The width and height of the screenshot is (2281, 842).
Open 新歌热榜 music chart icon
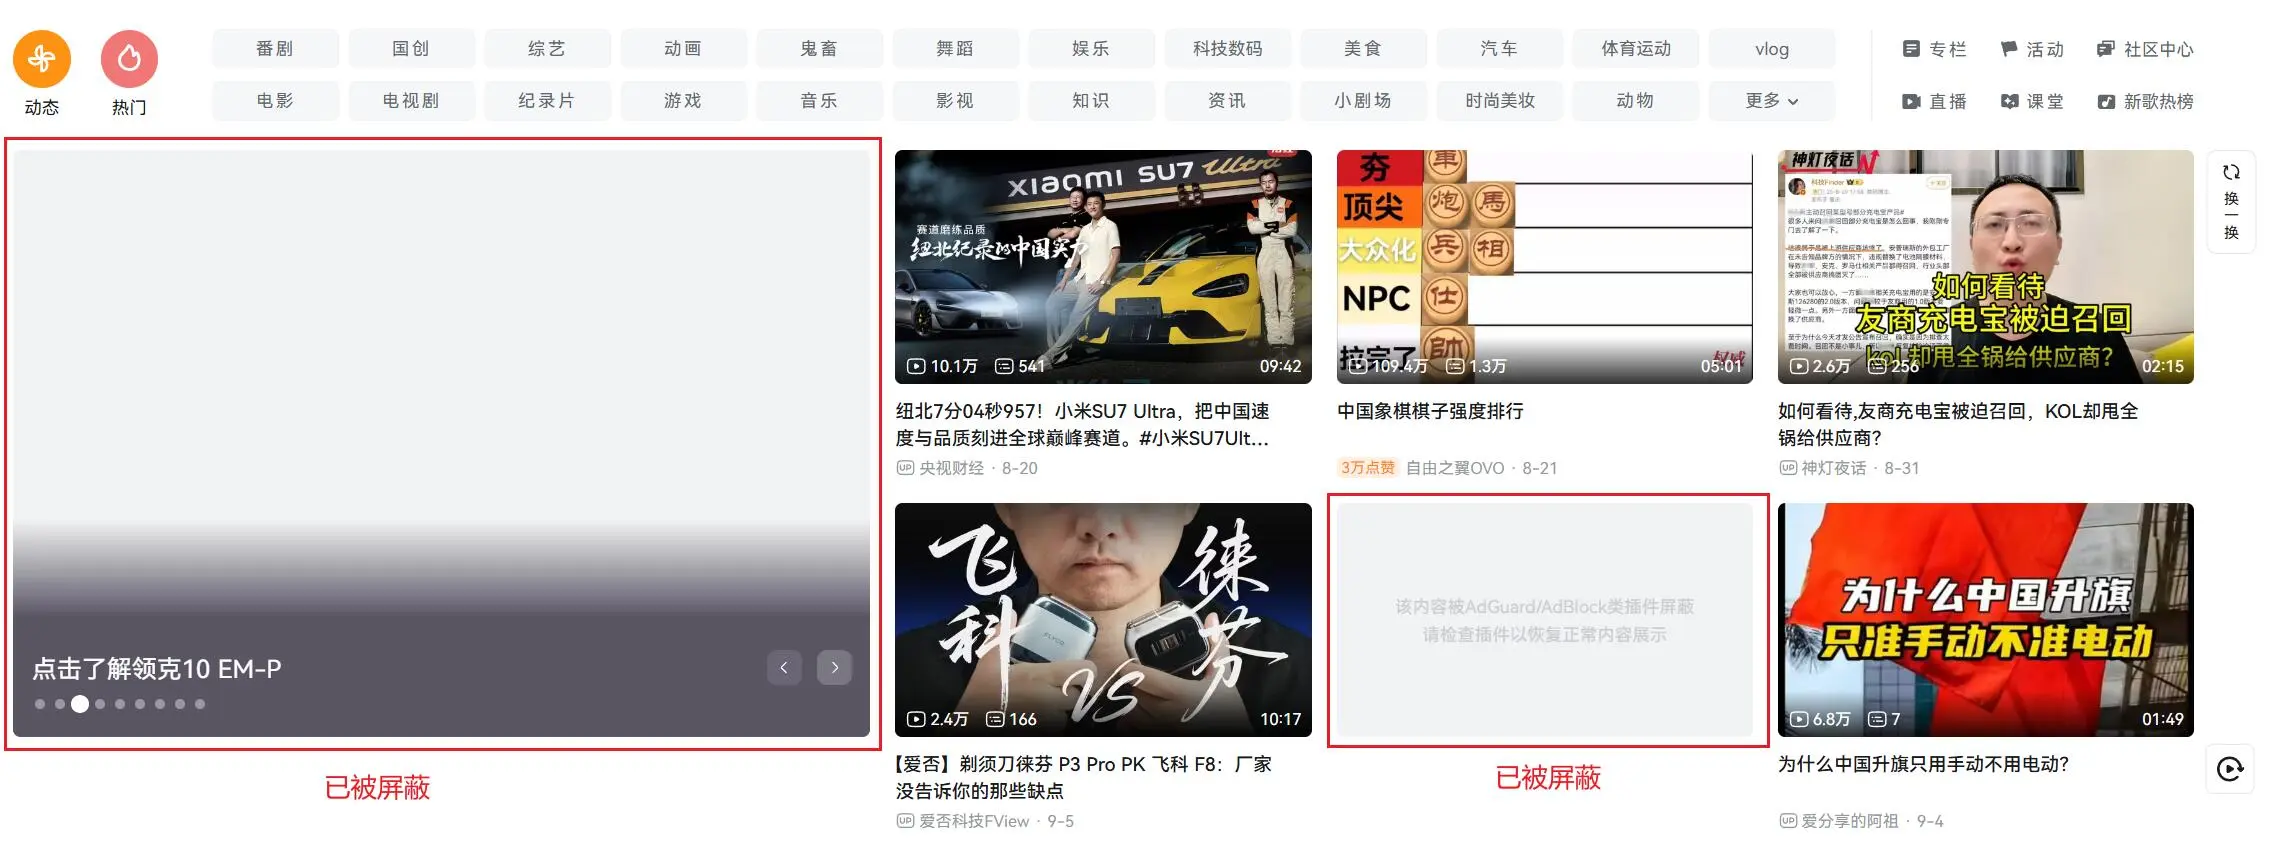point(2106,101)
